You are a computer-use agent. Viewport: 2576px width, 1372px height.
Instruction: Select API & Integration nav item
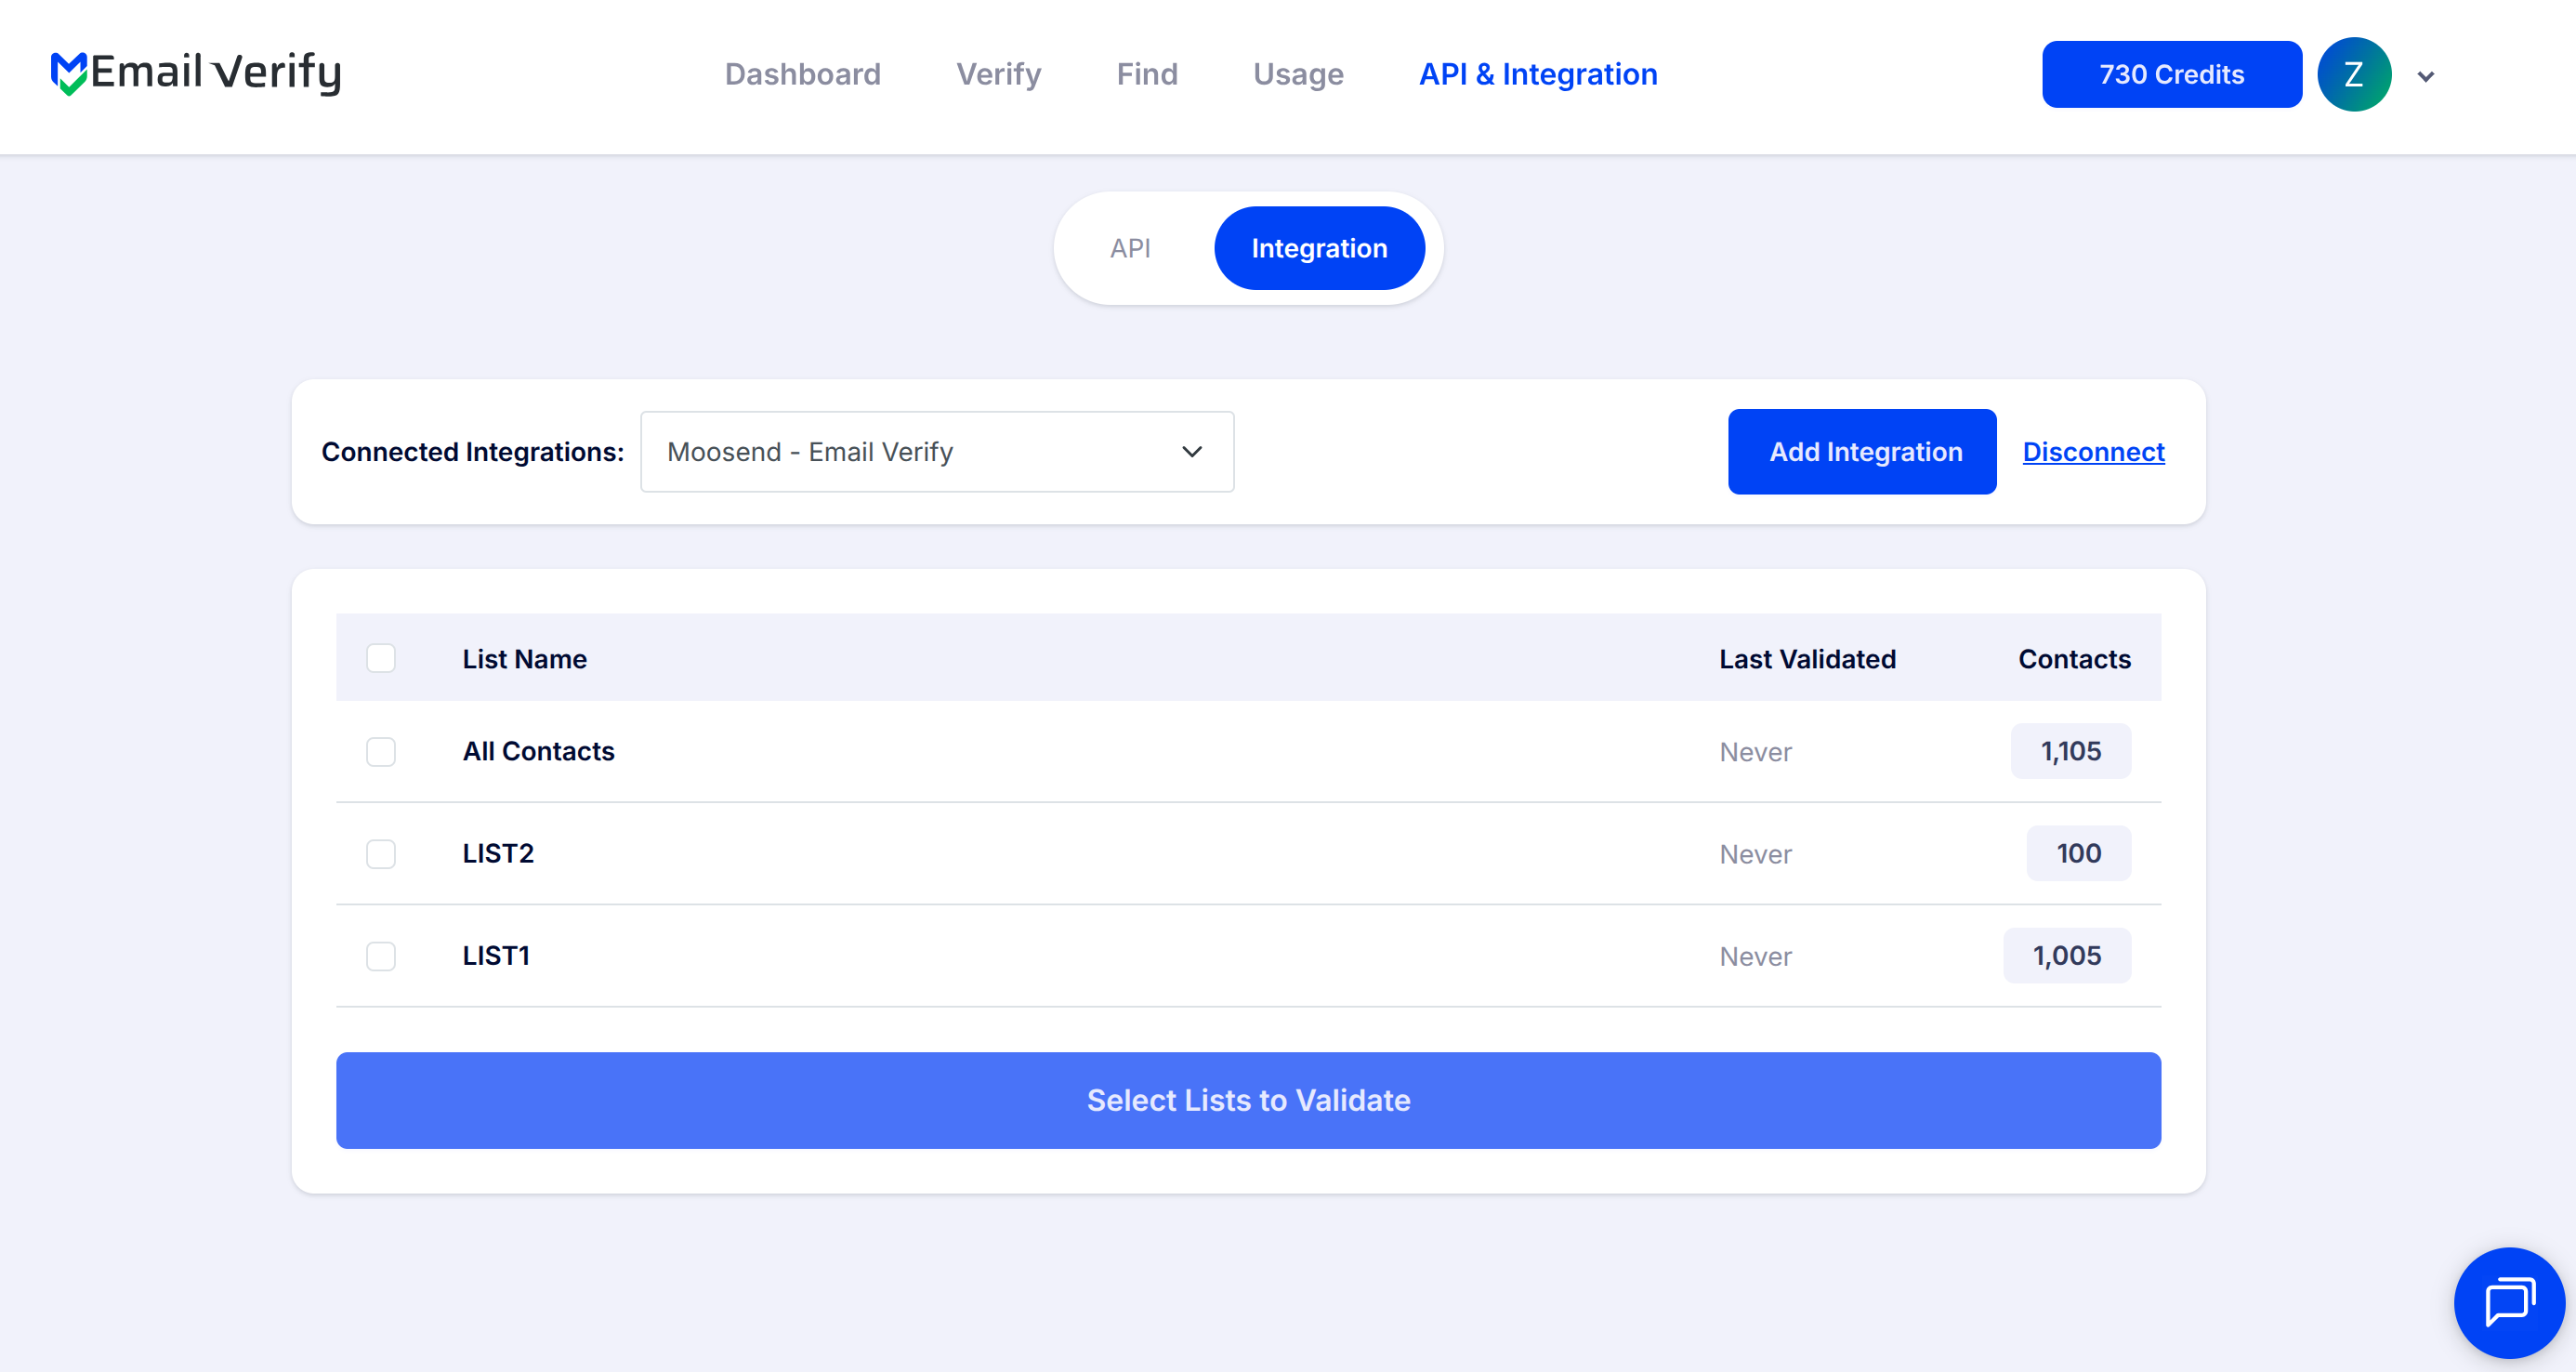(1538, 74)
